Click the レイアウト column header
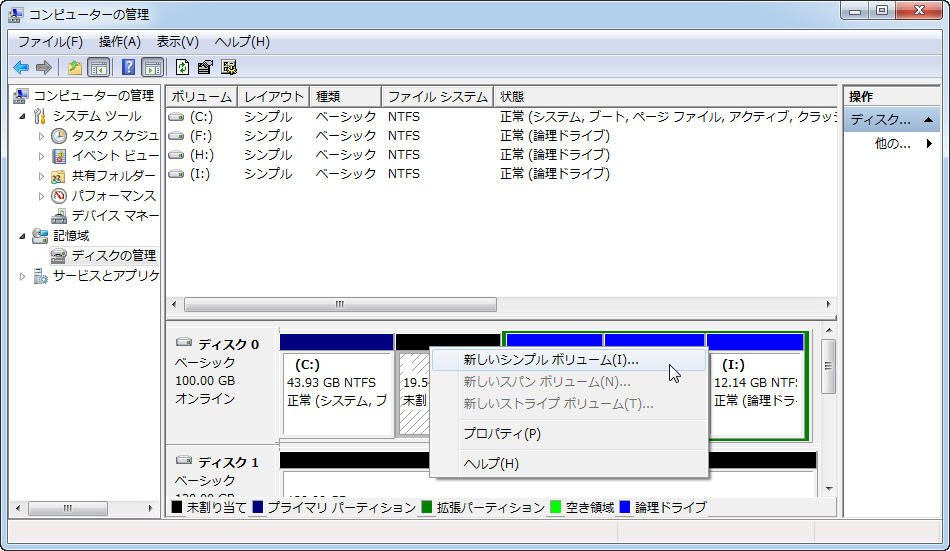This screenshot has height=551, width=950. pos(274,96)
